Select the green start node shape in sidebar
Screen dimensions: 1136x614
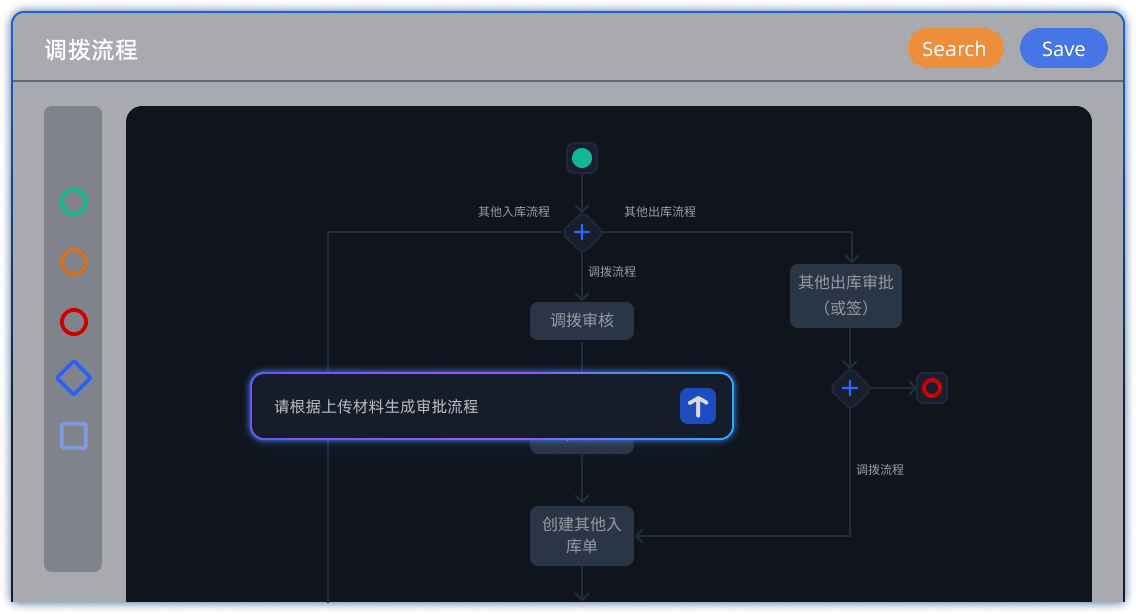point(73,202)
